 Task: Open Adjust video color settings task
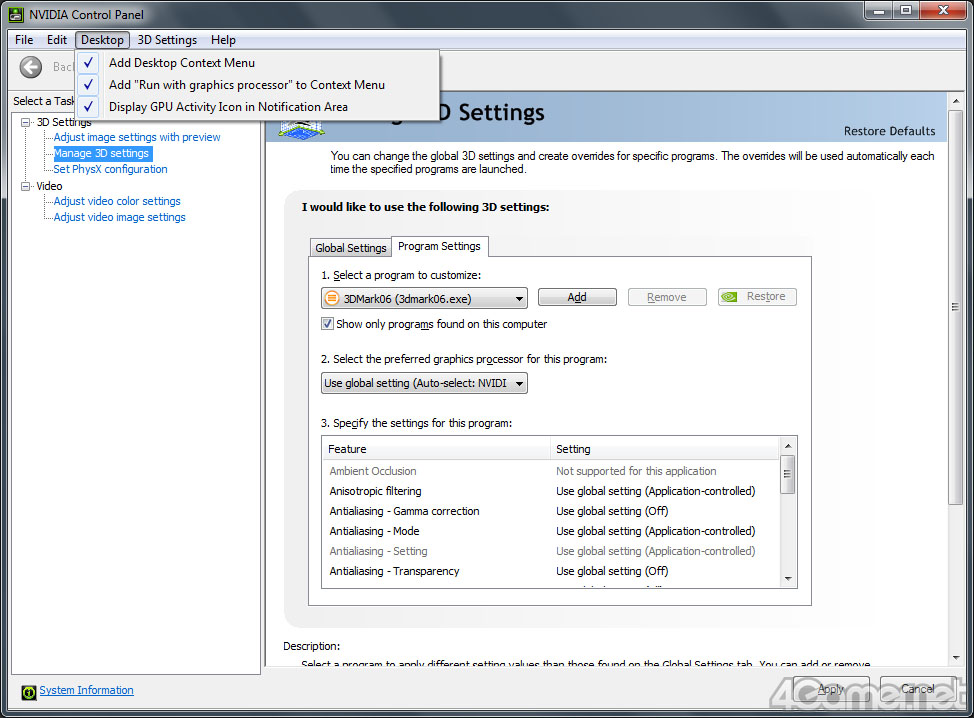(117, 201)
